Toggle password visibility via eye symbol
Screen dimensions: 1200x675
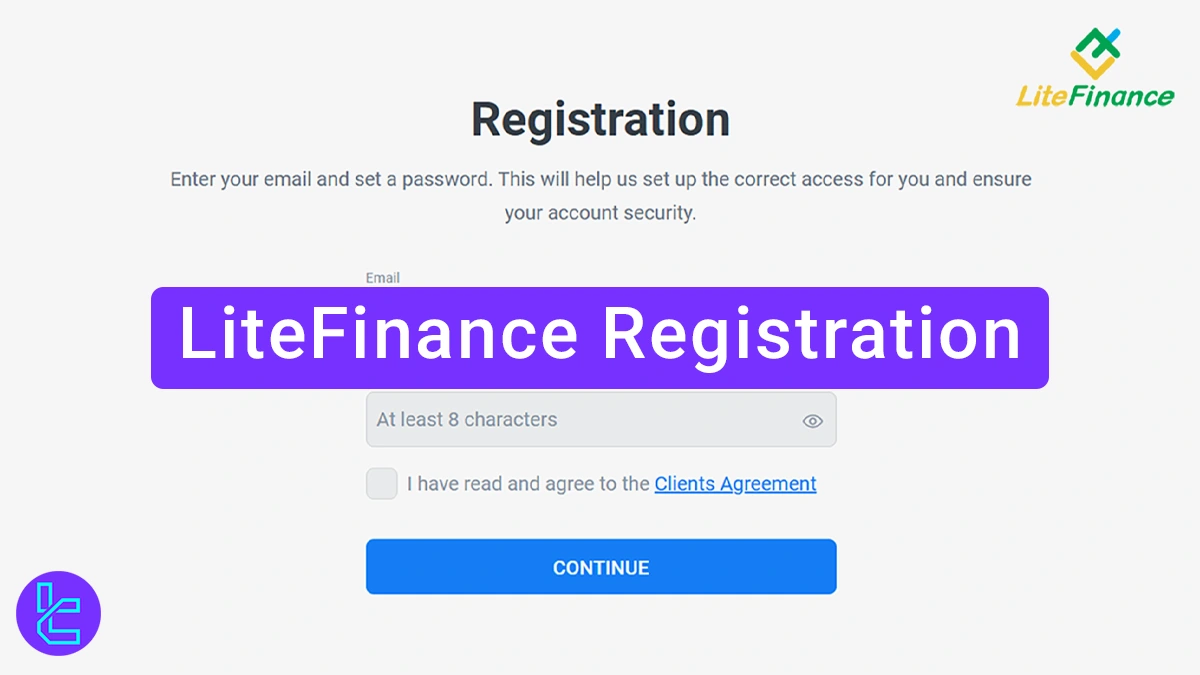point(812,420)
